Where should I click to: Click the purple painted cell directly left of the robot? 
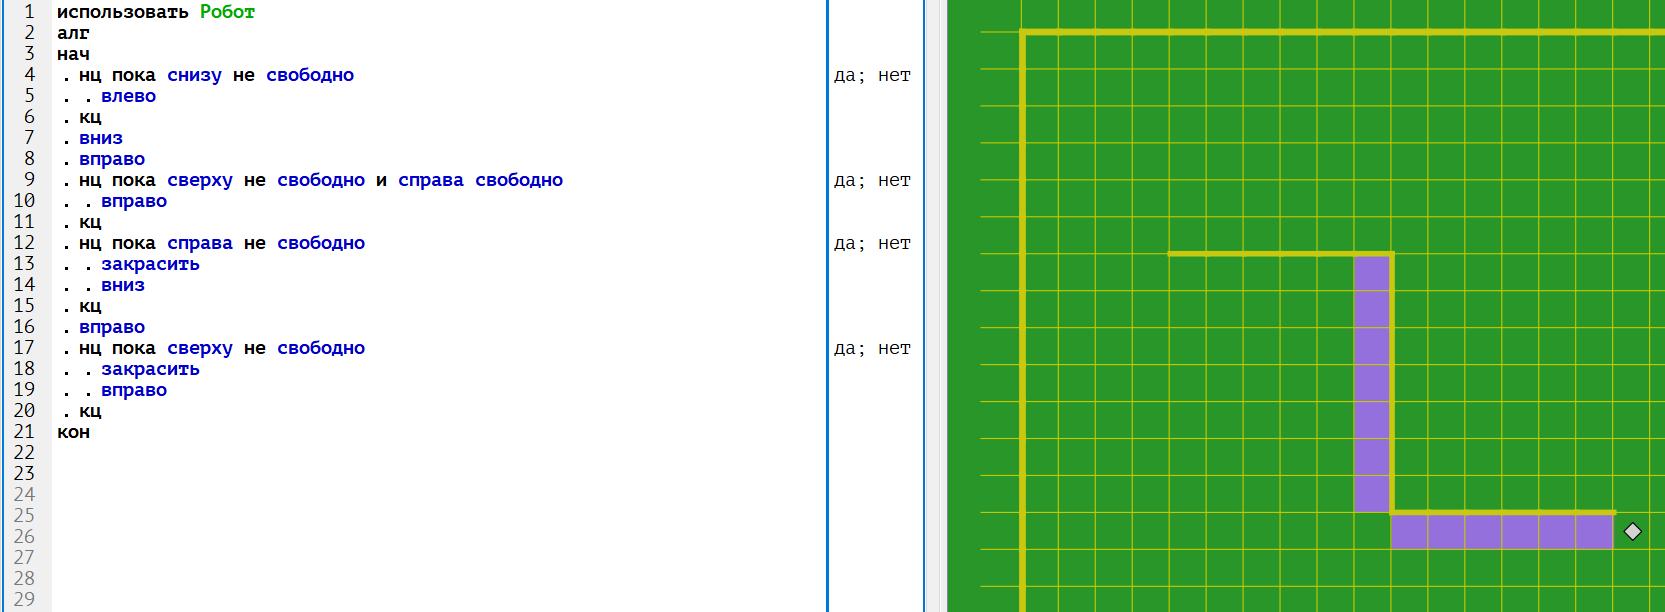click(1594, 531)
